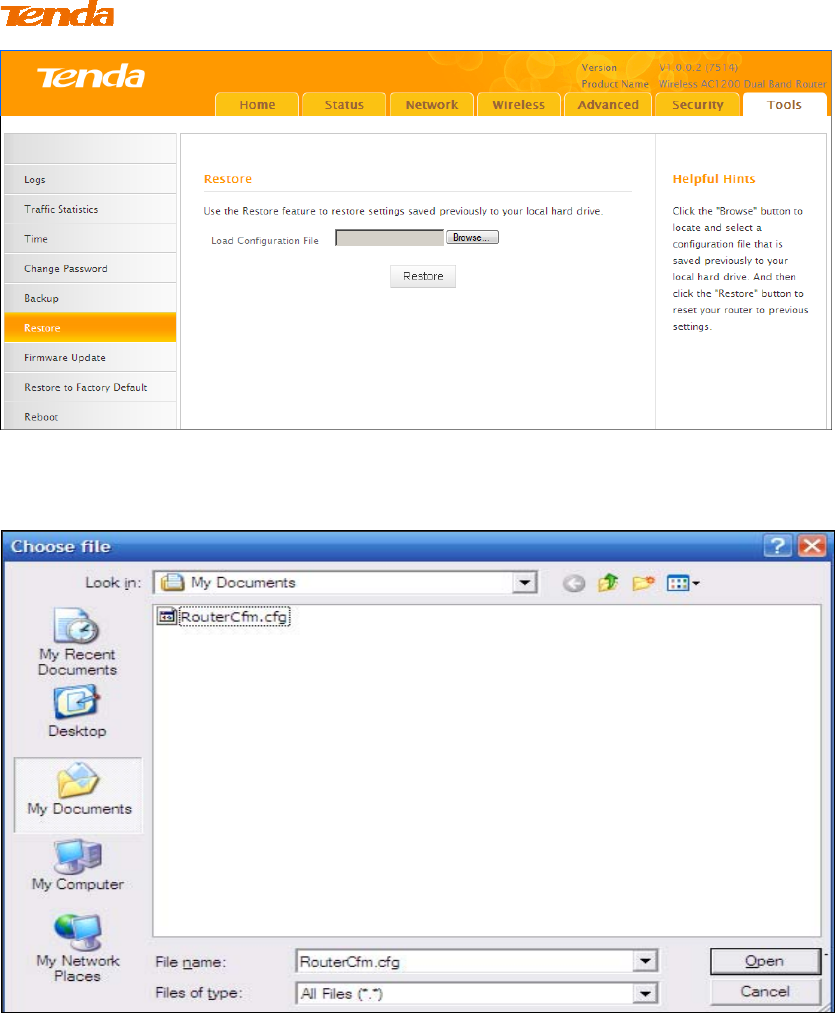The width and height of the screenshot is (835, 1013).
Task: Click the Browse... button
Action: click(x=472, y=238)
